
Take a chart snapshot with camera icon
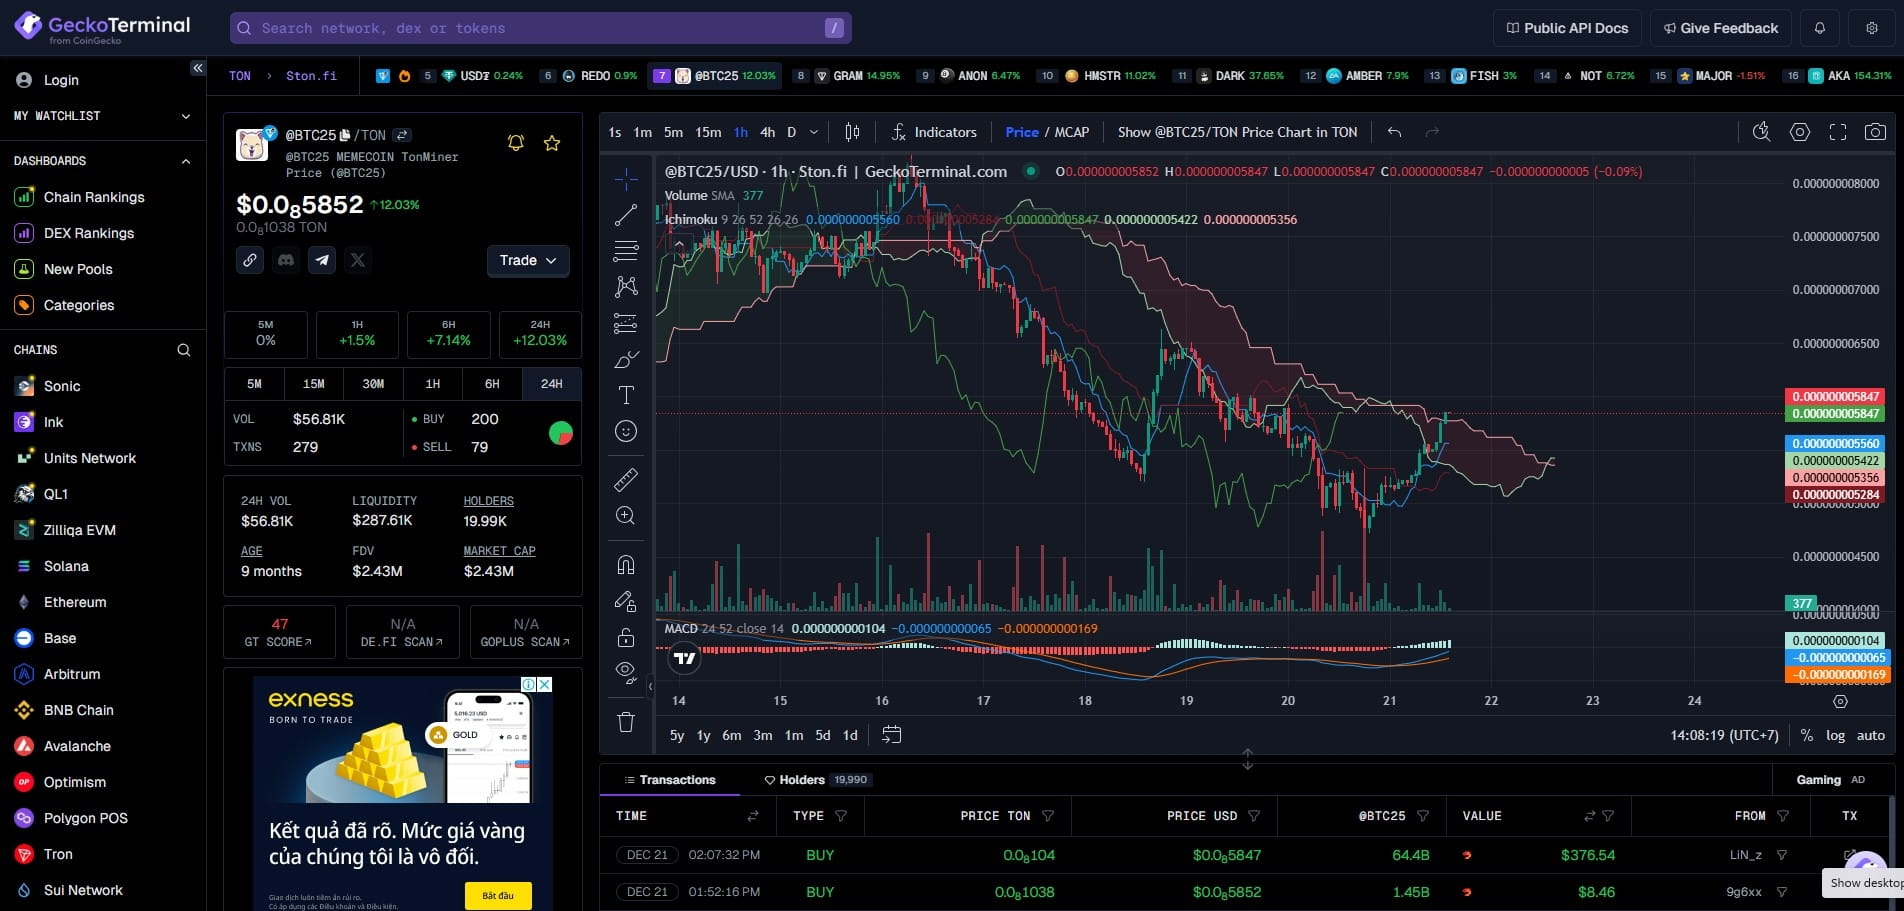click(x=1875, y=132)
